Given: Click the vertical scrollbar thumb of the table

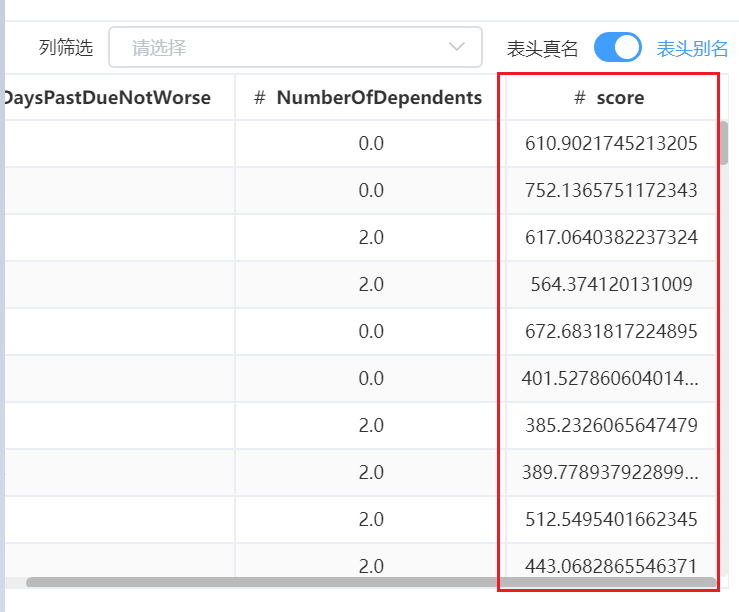Looking at the screenshot, I should (724, 143).
